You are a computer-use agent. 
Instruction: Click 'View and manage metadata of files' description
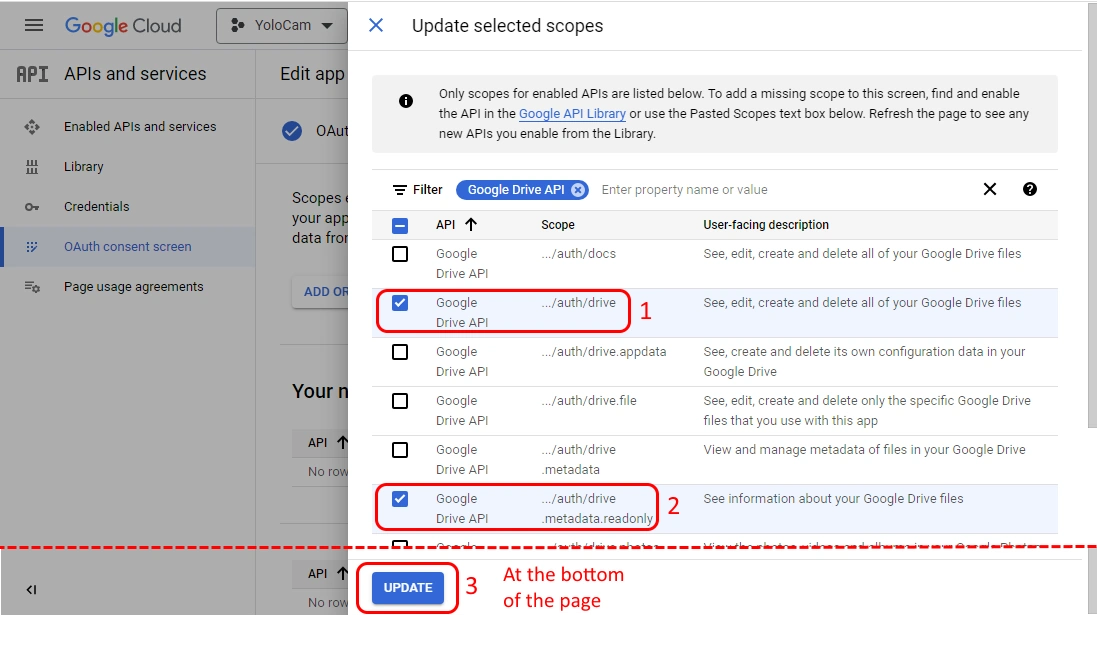(x=864, y=450)
